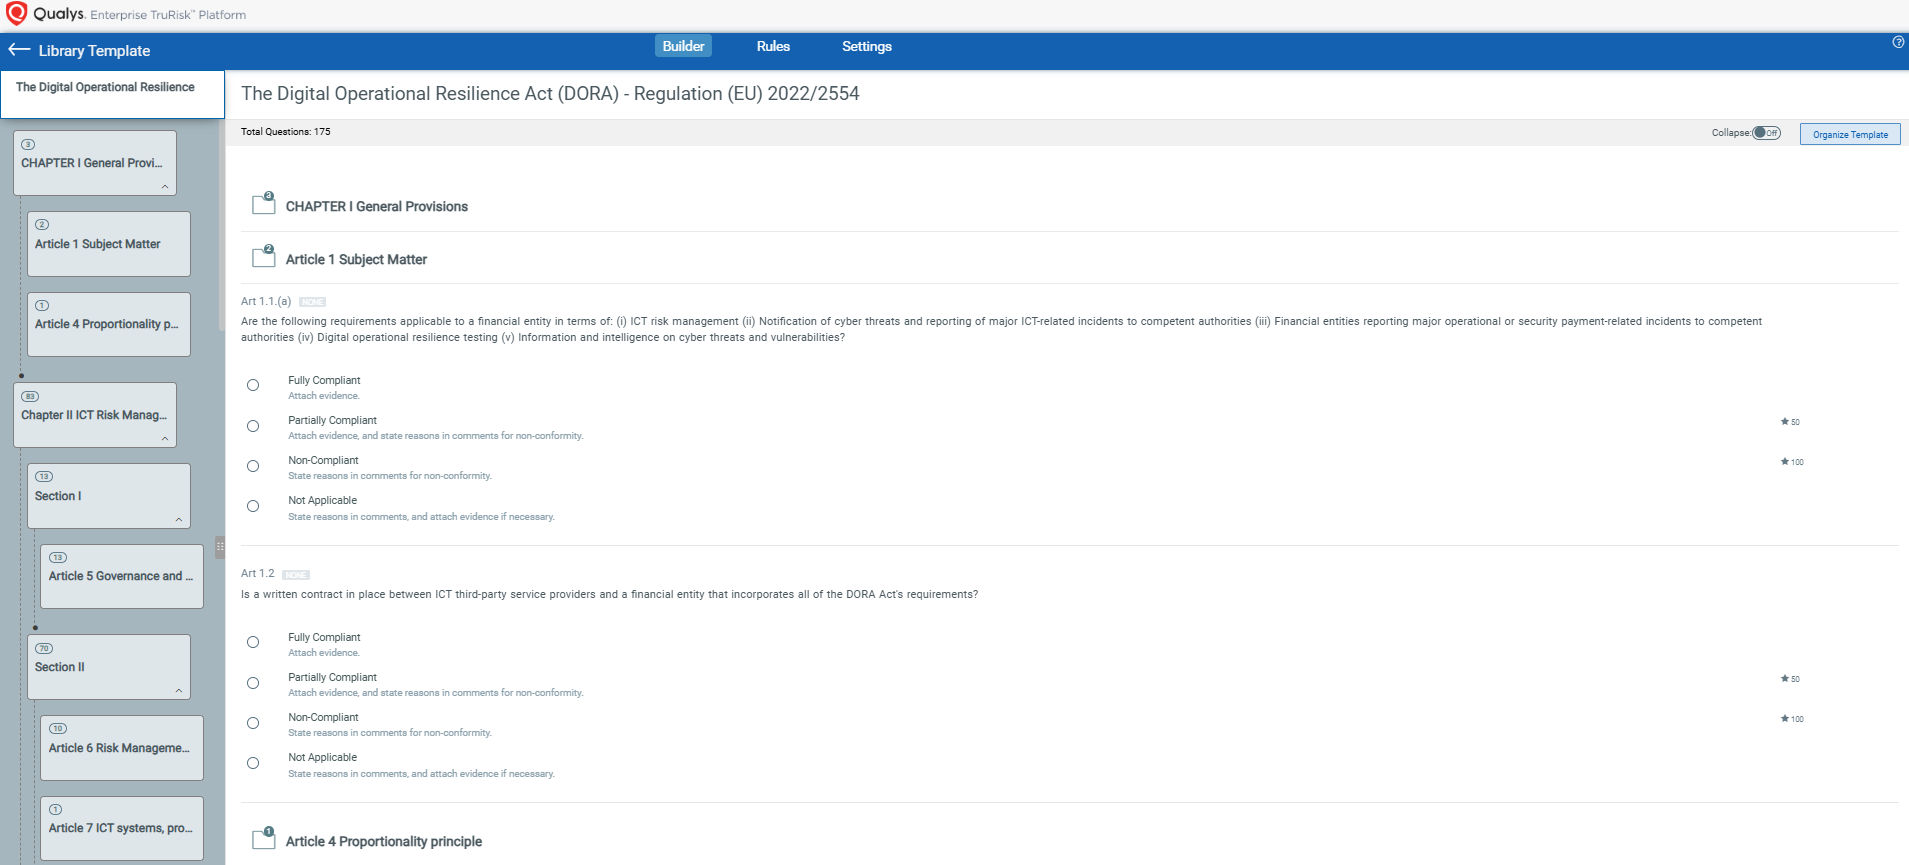Select Partially Compliant for Art 1.2
The image size is (1909, 865).
pyautogui.click(x=253, y=683)
